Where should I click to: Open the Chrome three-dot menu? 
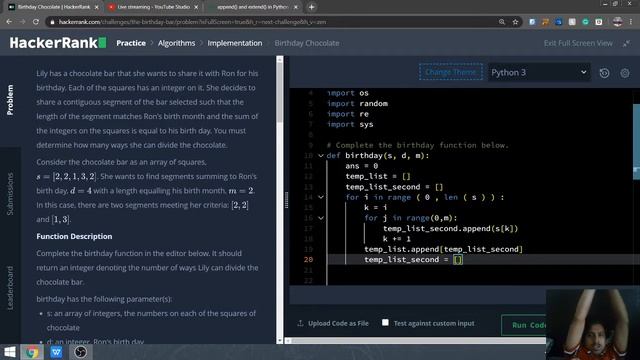point(631,22)
